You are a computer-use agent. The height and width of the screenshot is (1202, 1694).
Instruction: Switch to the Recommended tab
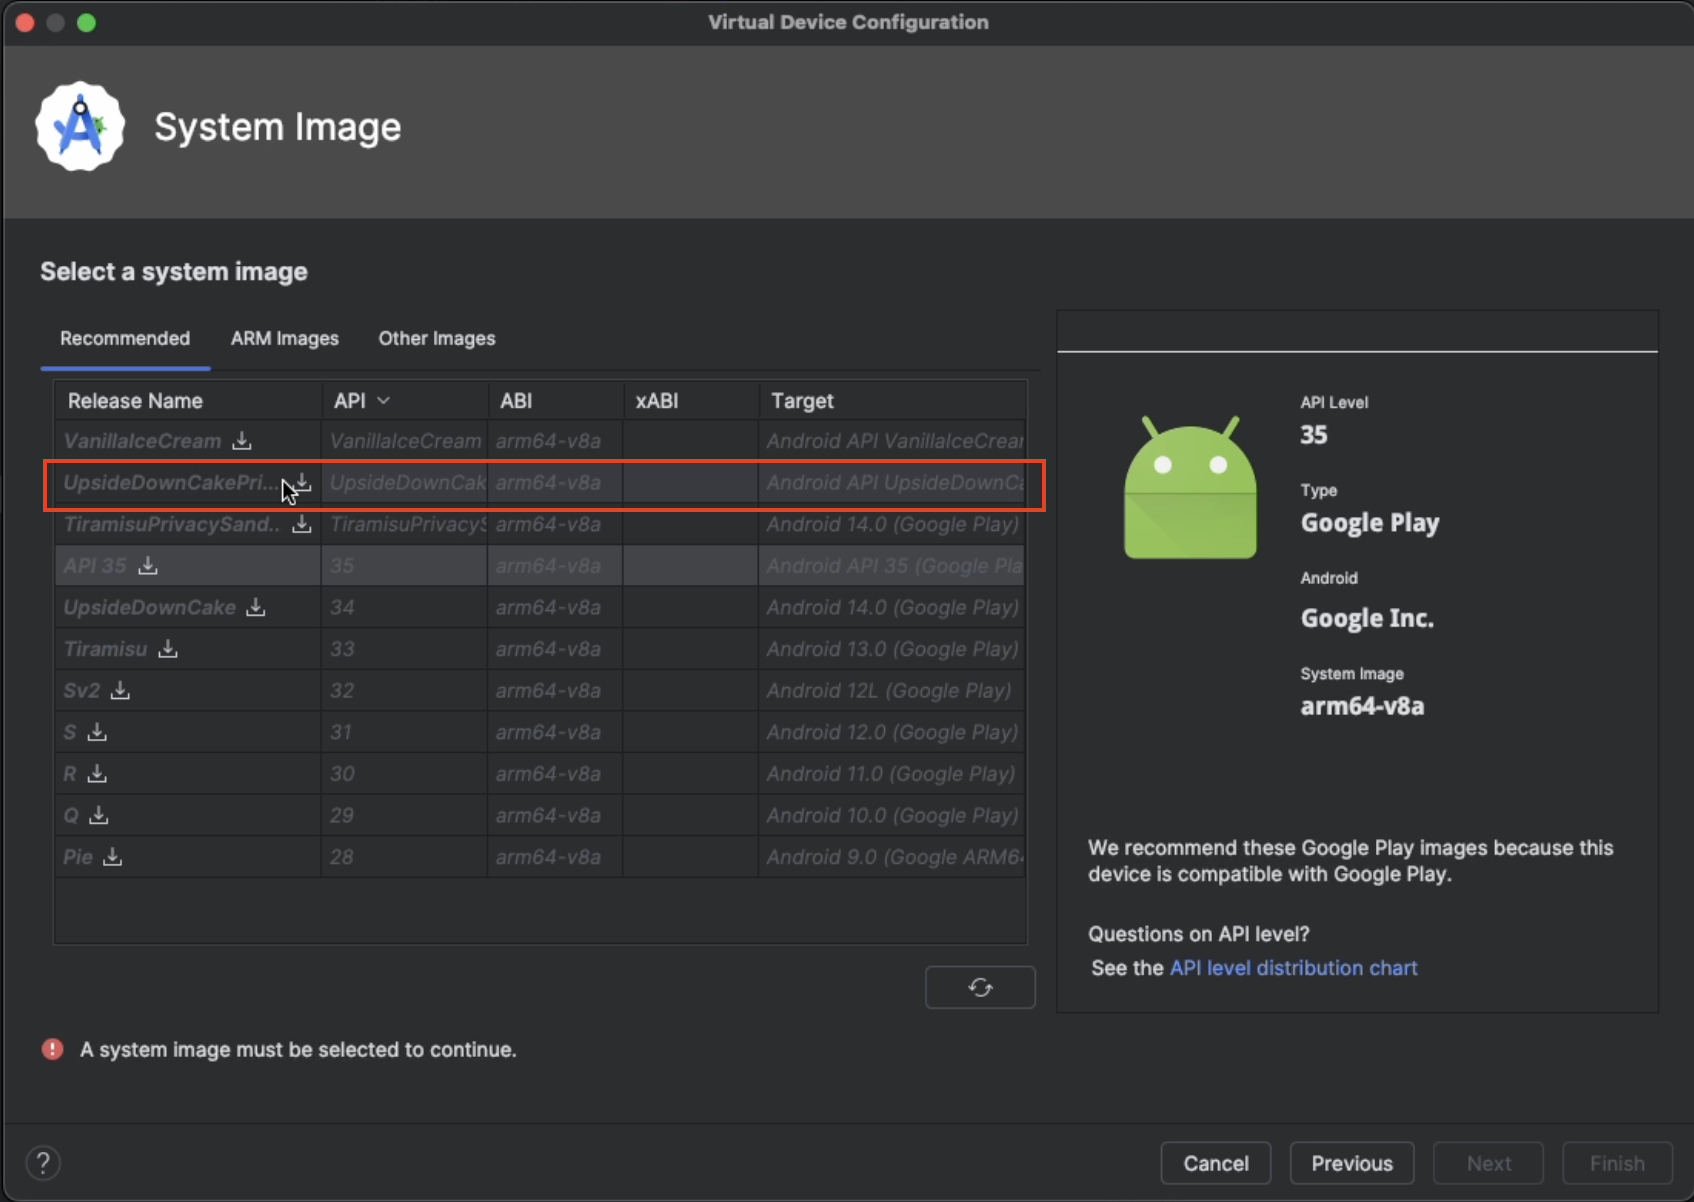point(125,338)
